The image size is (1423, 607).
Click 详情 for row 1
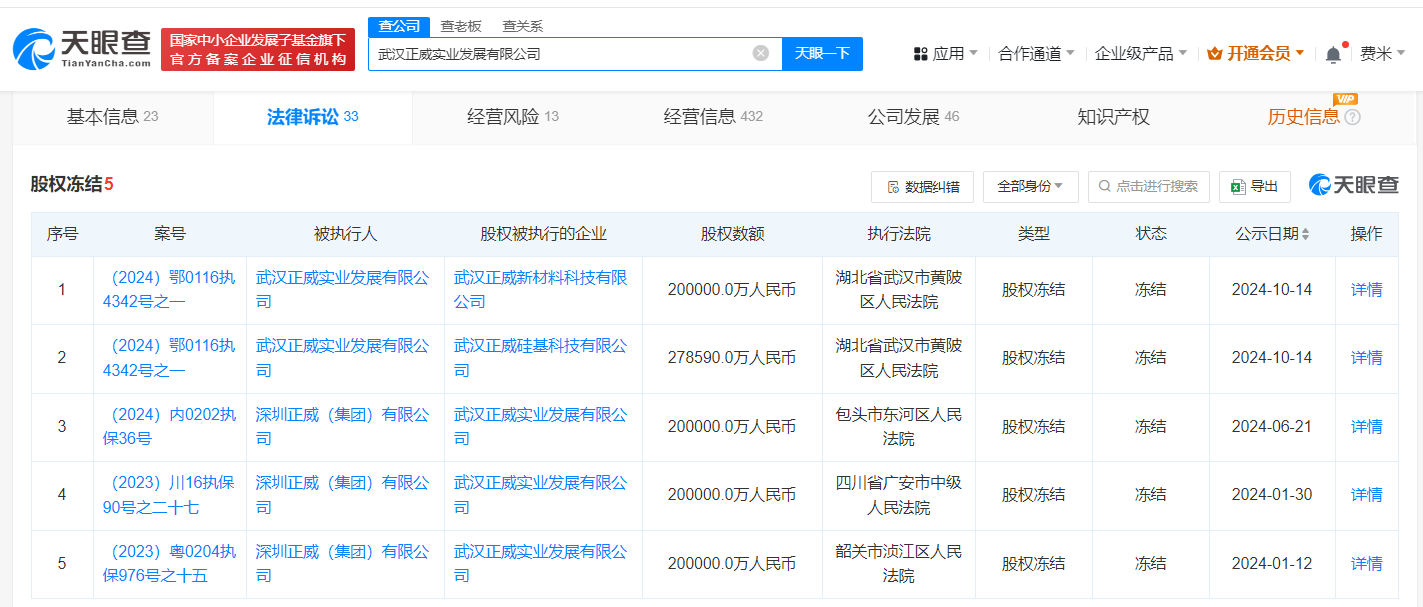tap(1366, 290)
